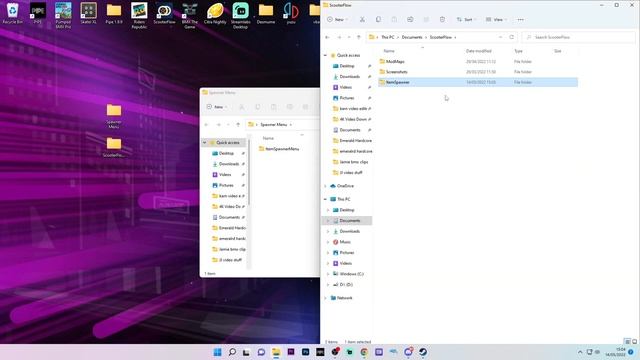This screenshot has width=640, height=360.
Task: Click the Name column header in ScooterFlow window
Action: (389, 51)
